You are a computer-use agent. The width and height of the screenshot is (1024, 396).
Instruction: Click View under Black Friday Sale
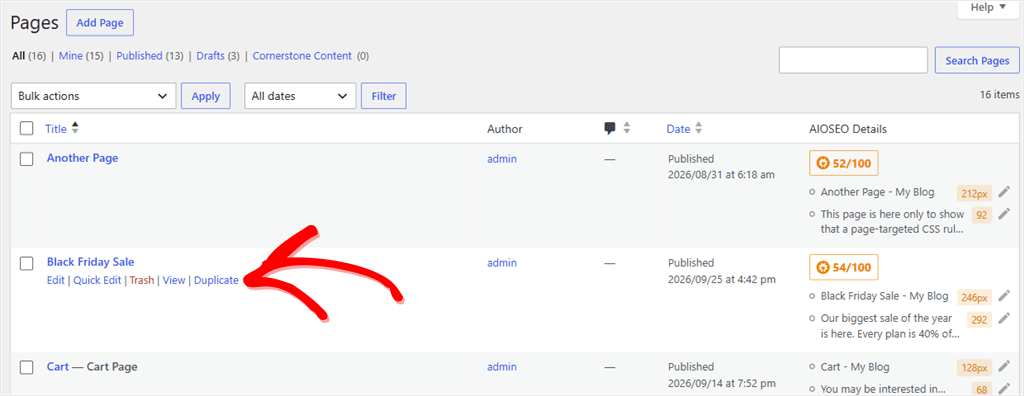tap(174, 280)
